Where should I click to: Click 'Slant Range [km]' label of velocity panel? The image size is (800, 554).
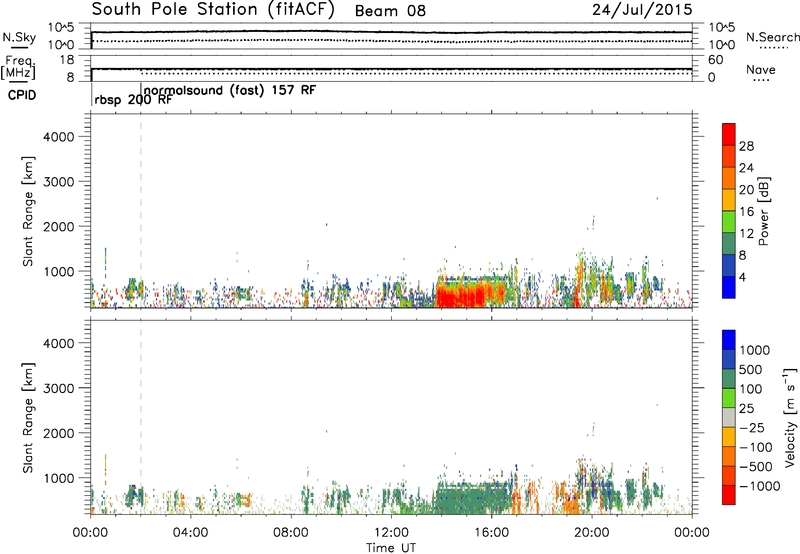(28, 418)
